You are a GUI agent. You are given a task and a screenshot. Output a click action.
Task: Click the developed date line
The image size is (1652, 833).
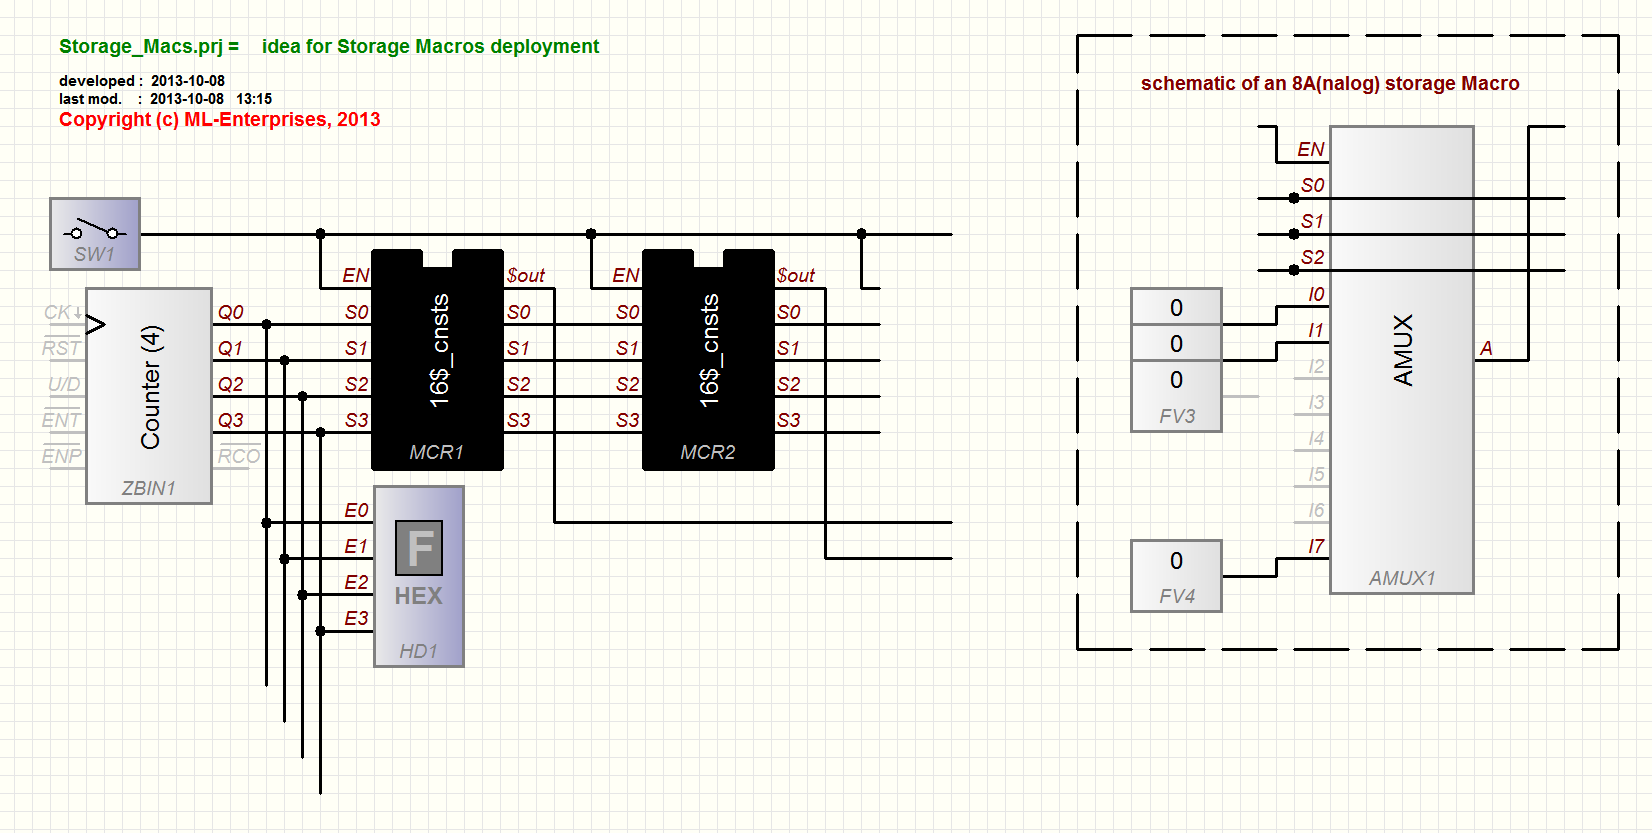click(142, 81)
